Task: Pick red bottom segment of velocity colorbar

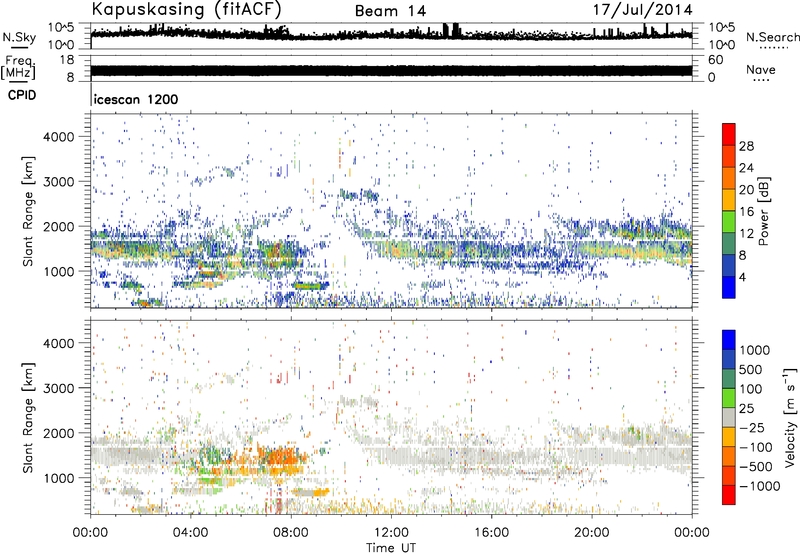Action: point(729,495)
